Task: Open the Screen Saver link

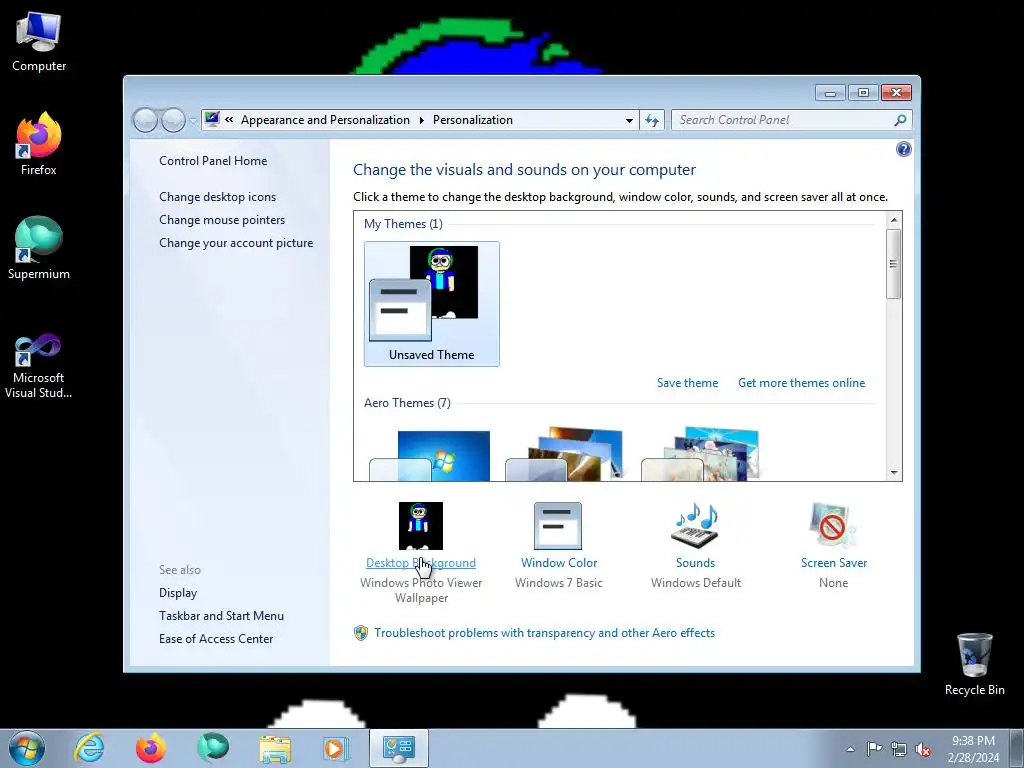Action: (834, 563)
